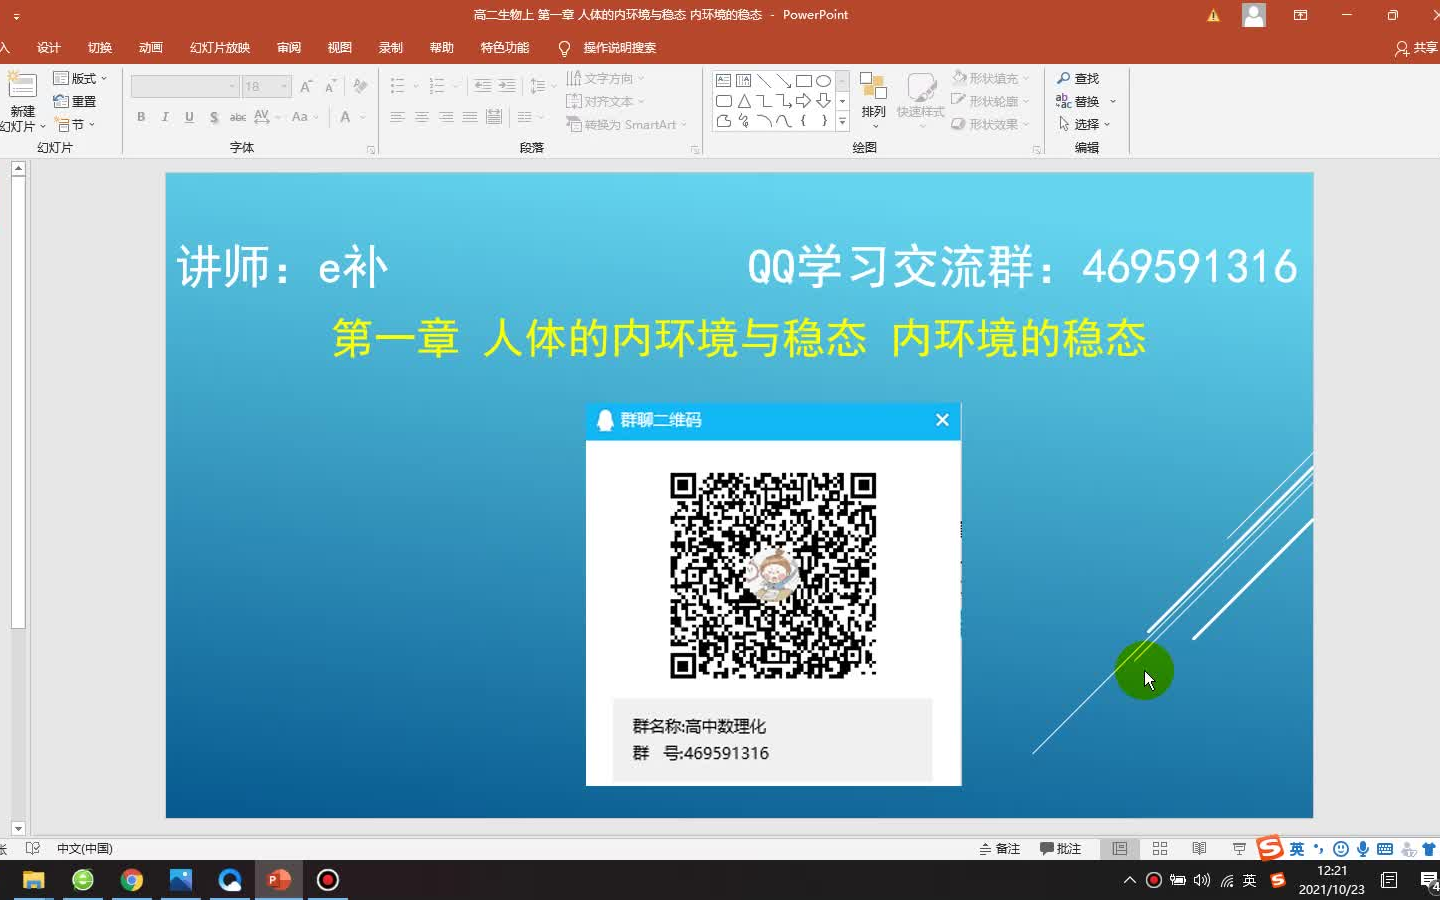Toggle Strikethrough (abc) formatting
1440x900 pixels.
click(x=238, y=117)
